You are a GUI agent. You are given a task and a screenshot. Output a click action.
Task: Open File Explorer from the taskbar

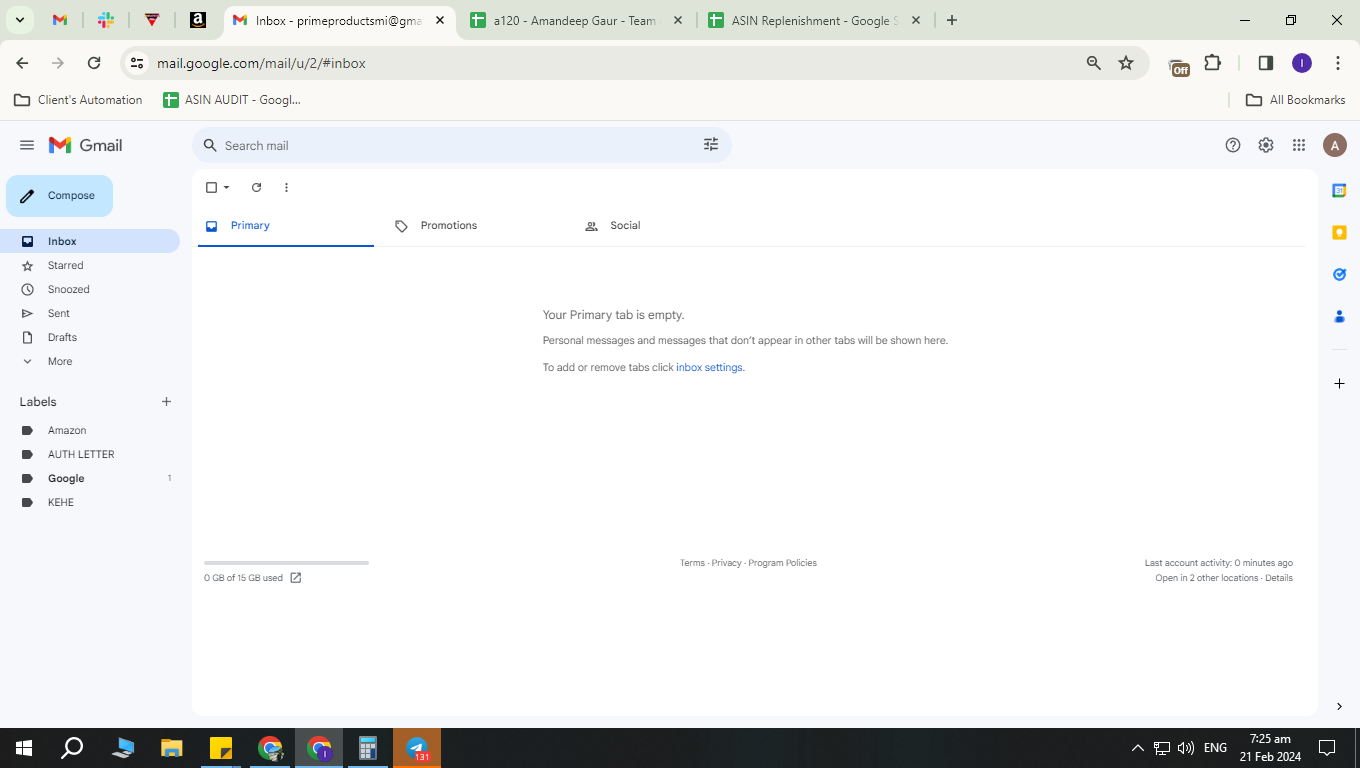(172, 748)
